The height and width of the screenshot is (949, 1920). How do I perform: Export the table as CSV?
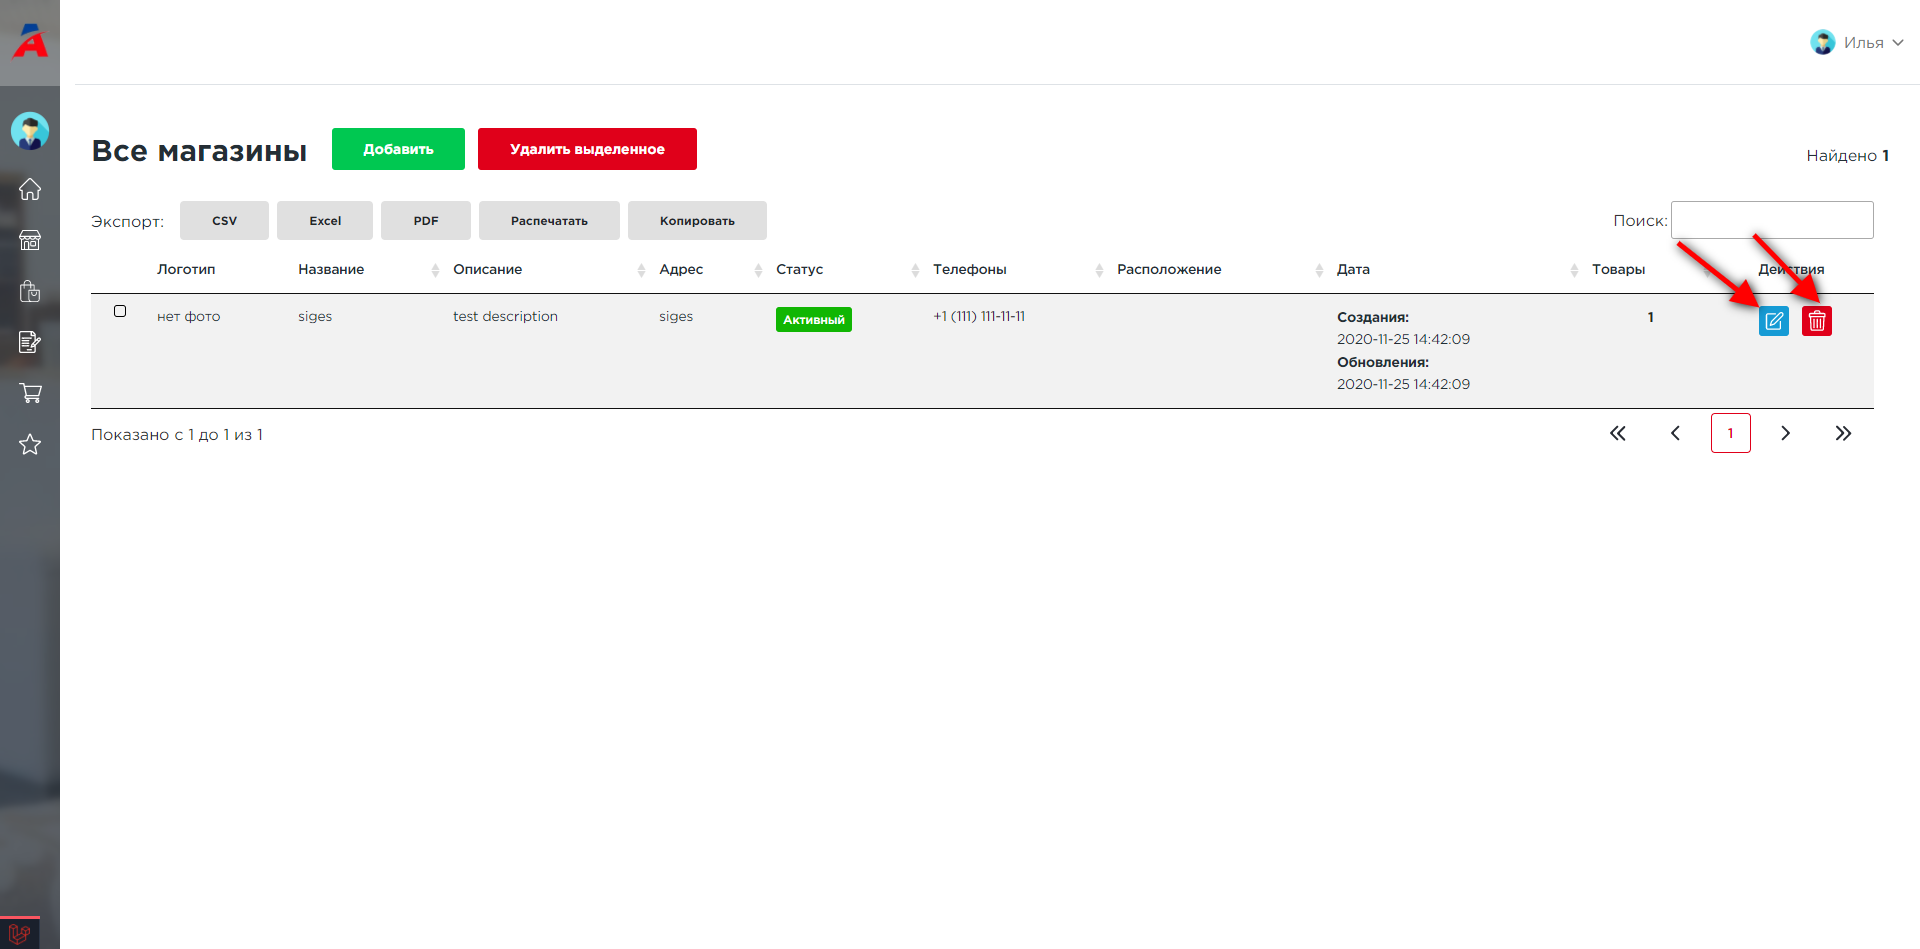click(x=224, y=220)
